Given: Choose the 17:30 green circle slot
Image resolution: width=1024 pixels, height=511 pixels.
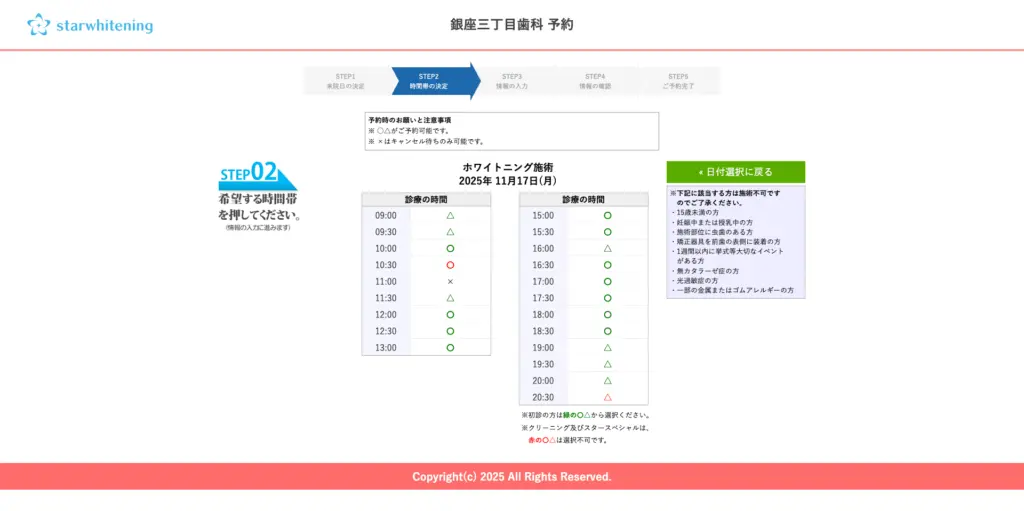Looking at the screenshot, I should coord(607,298).
